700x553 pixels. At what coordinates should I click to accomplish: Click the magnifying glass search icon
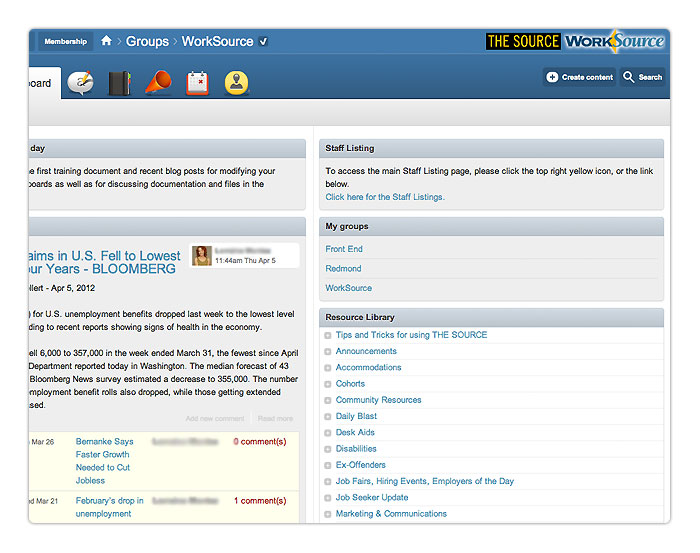click(629, 77)
